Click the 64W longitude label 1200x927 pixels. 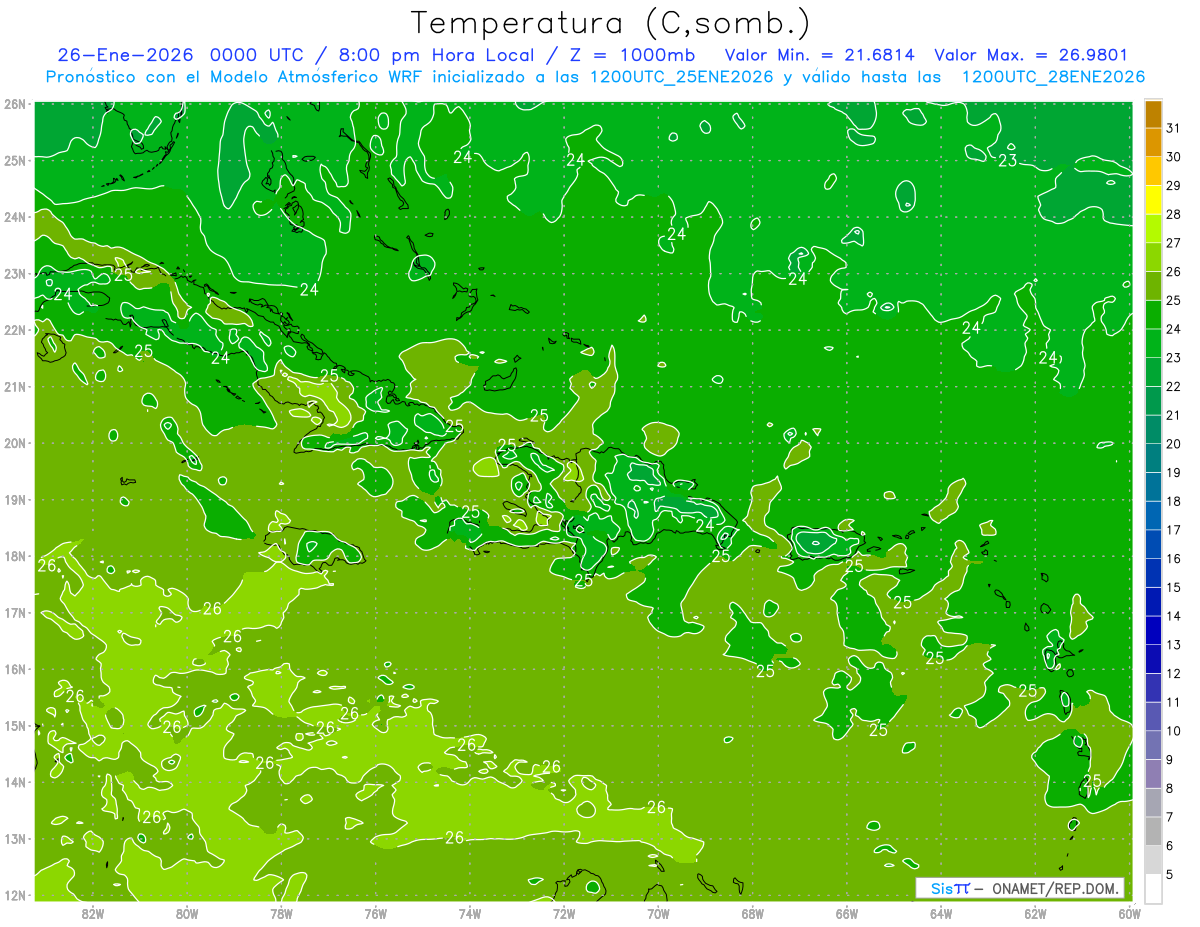point(941,913)
